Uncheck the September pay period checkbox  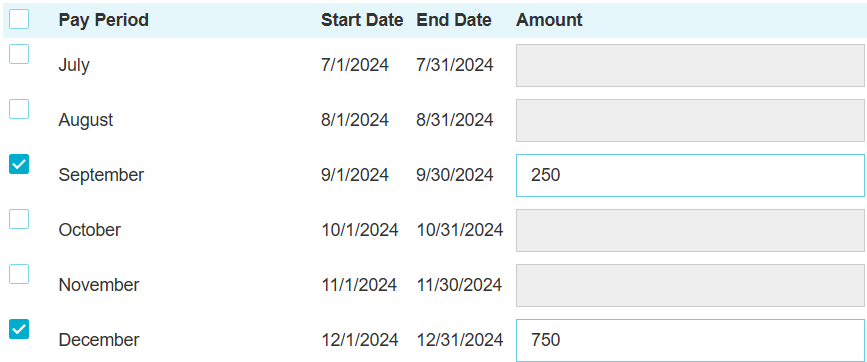coord(19,164)
